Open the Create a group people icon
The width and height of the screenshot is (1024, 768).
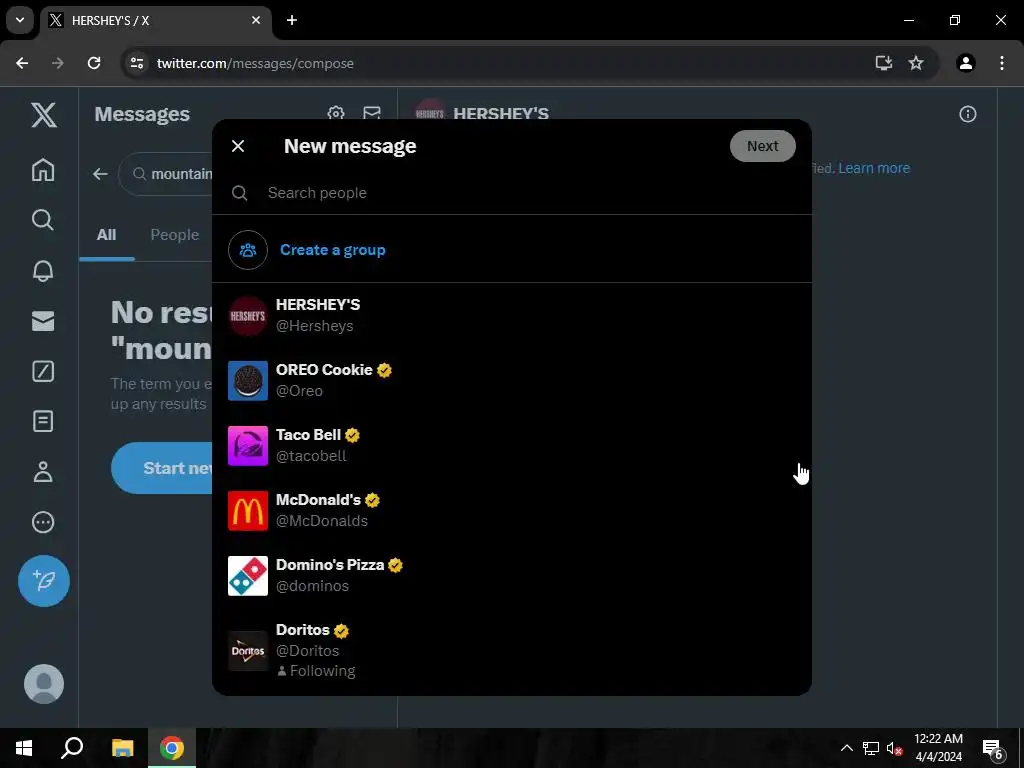pyautogui.click(x=248, y=250)
